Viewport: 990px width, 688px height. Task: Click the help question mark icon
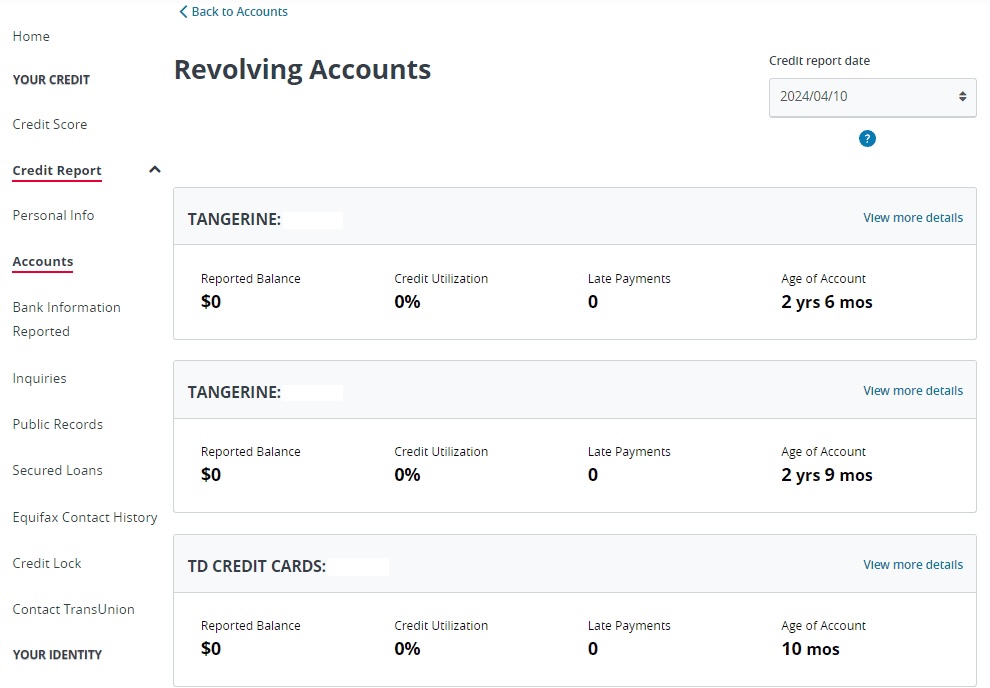coord(866,139)
